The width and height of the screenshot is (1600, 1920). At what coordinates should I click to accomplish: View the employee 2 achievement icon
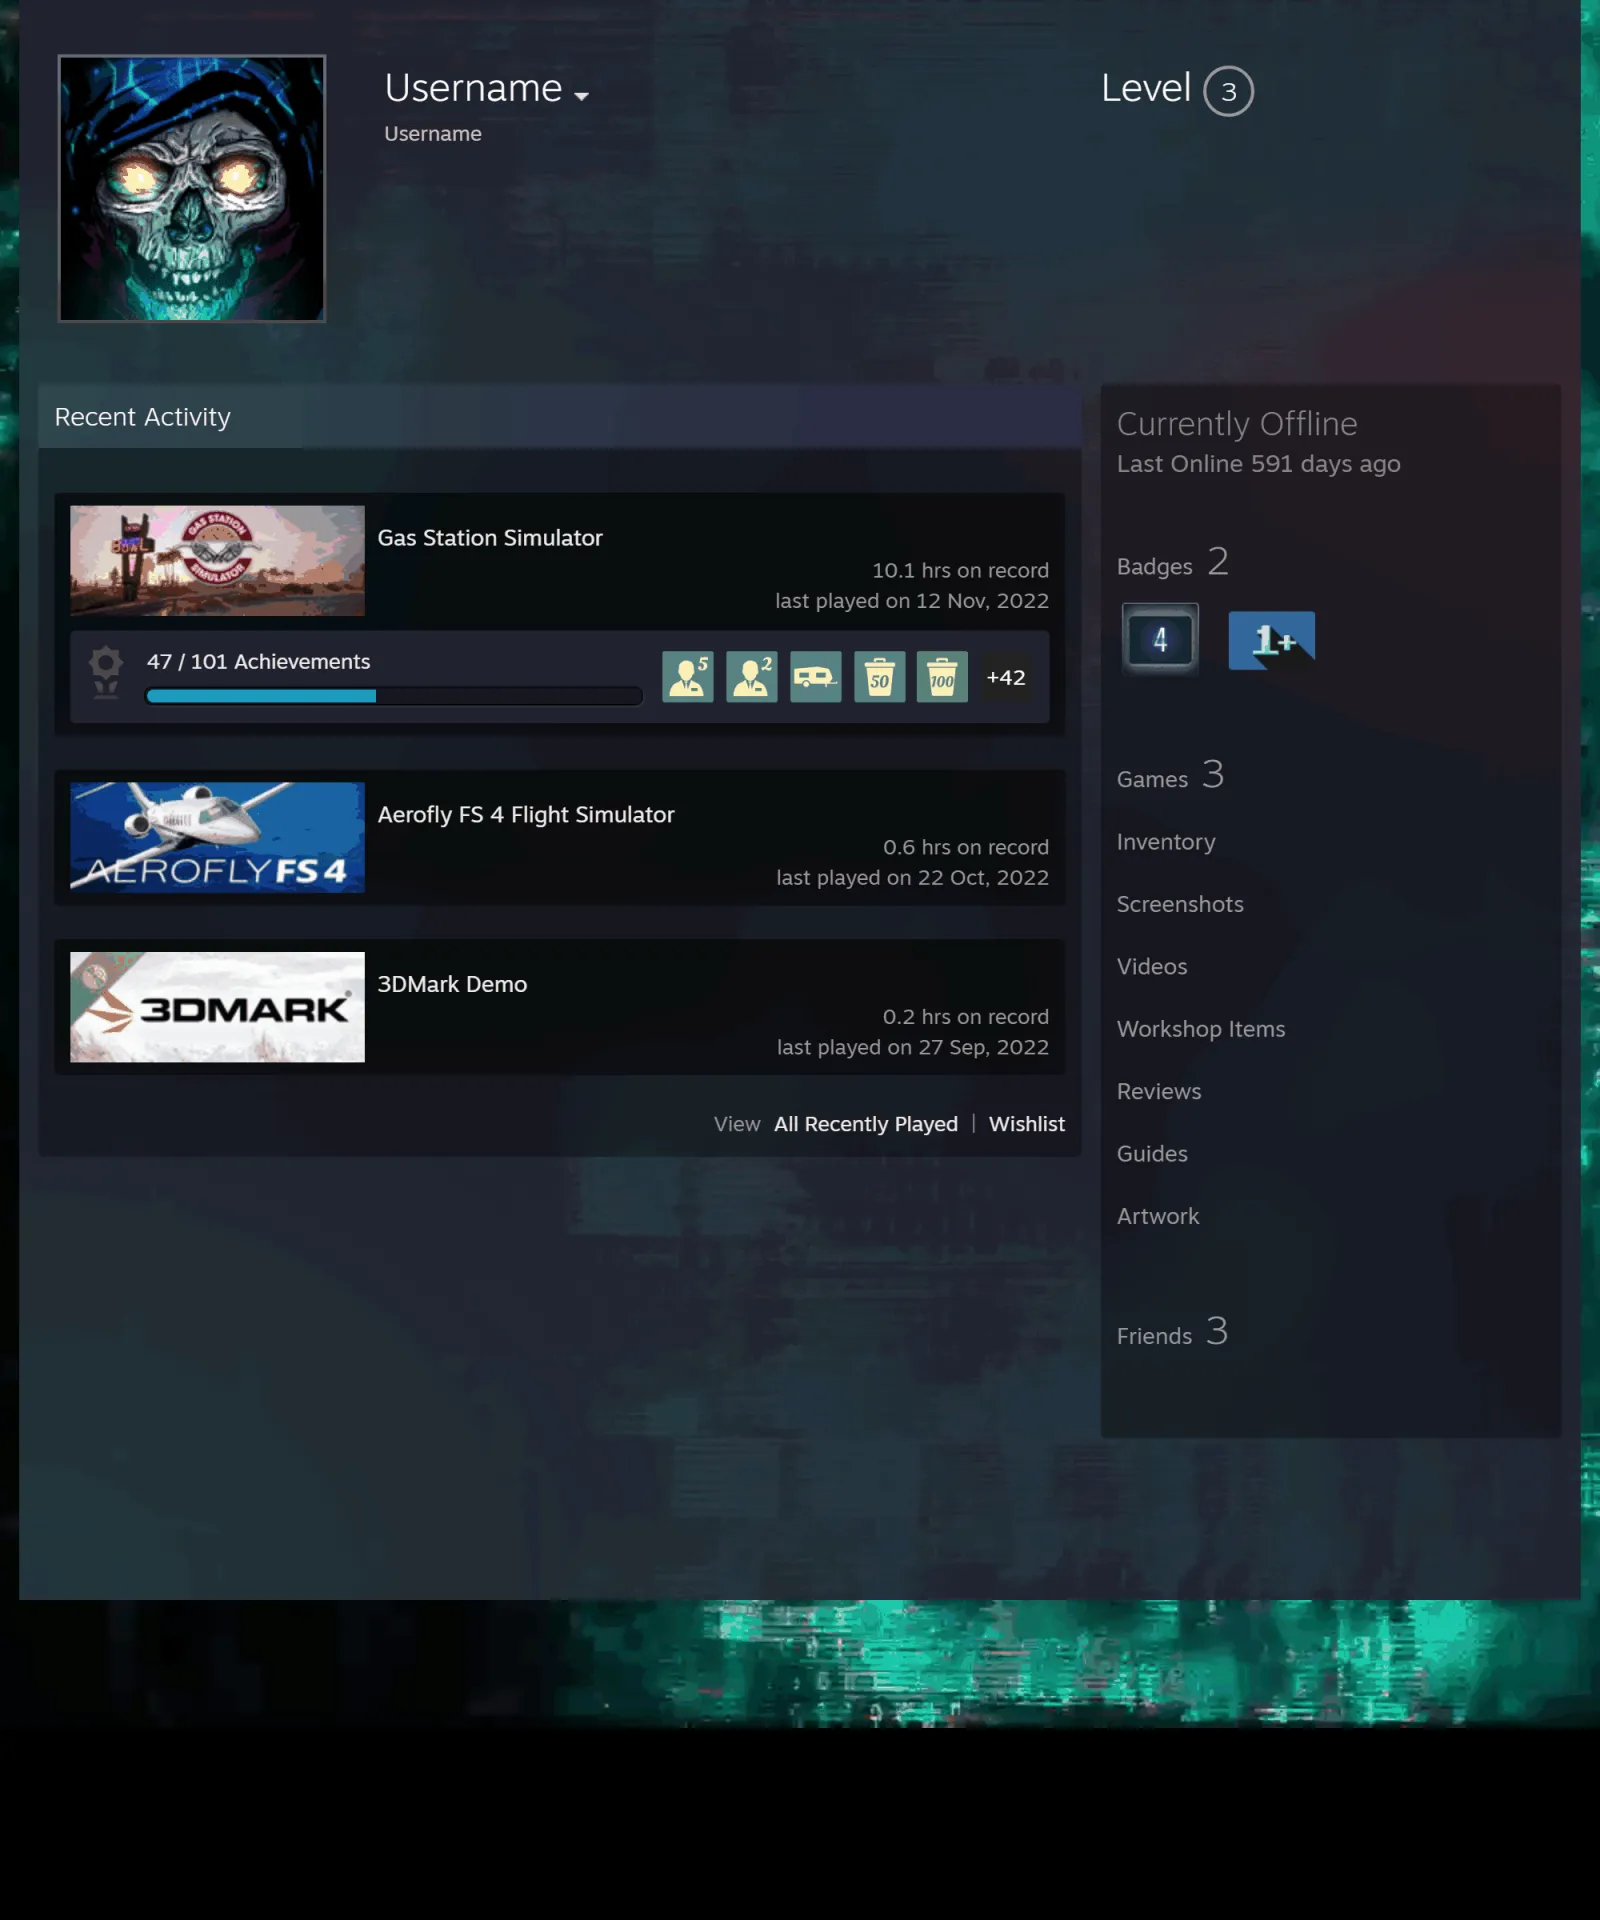pos(752,677)
